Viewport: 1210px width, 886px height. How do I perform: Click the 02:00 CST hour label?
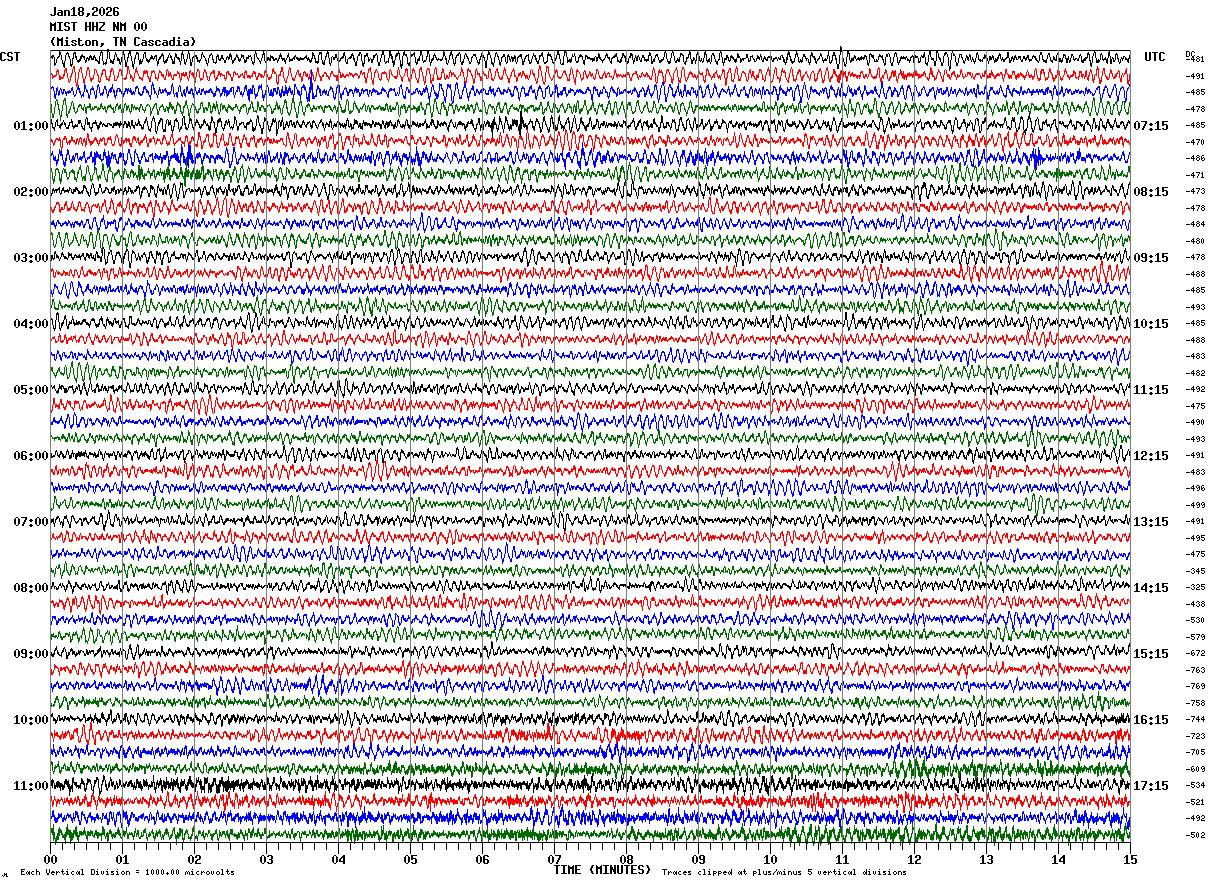tap(31, 192)
